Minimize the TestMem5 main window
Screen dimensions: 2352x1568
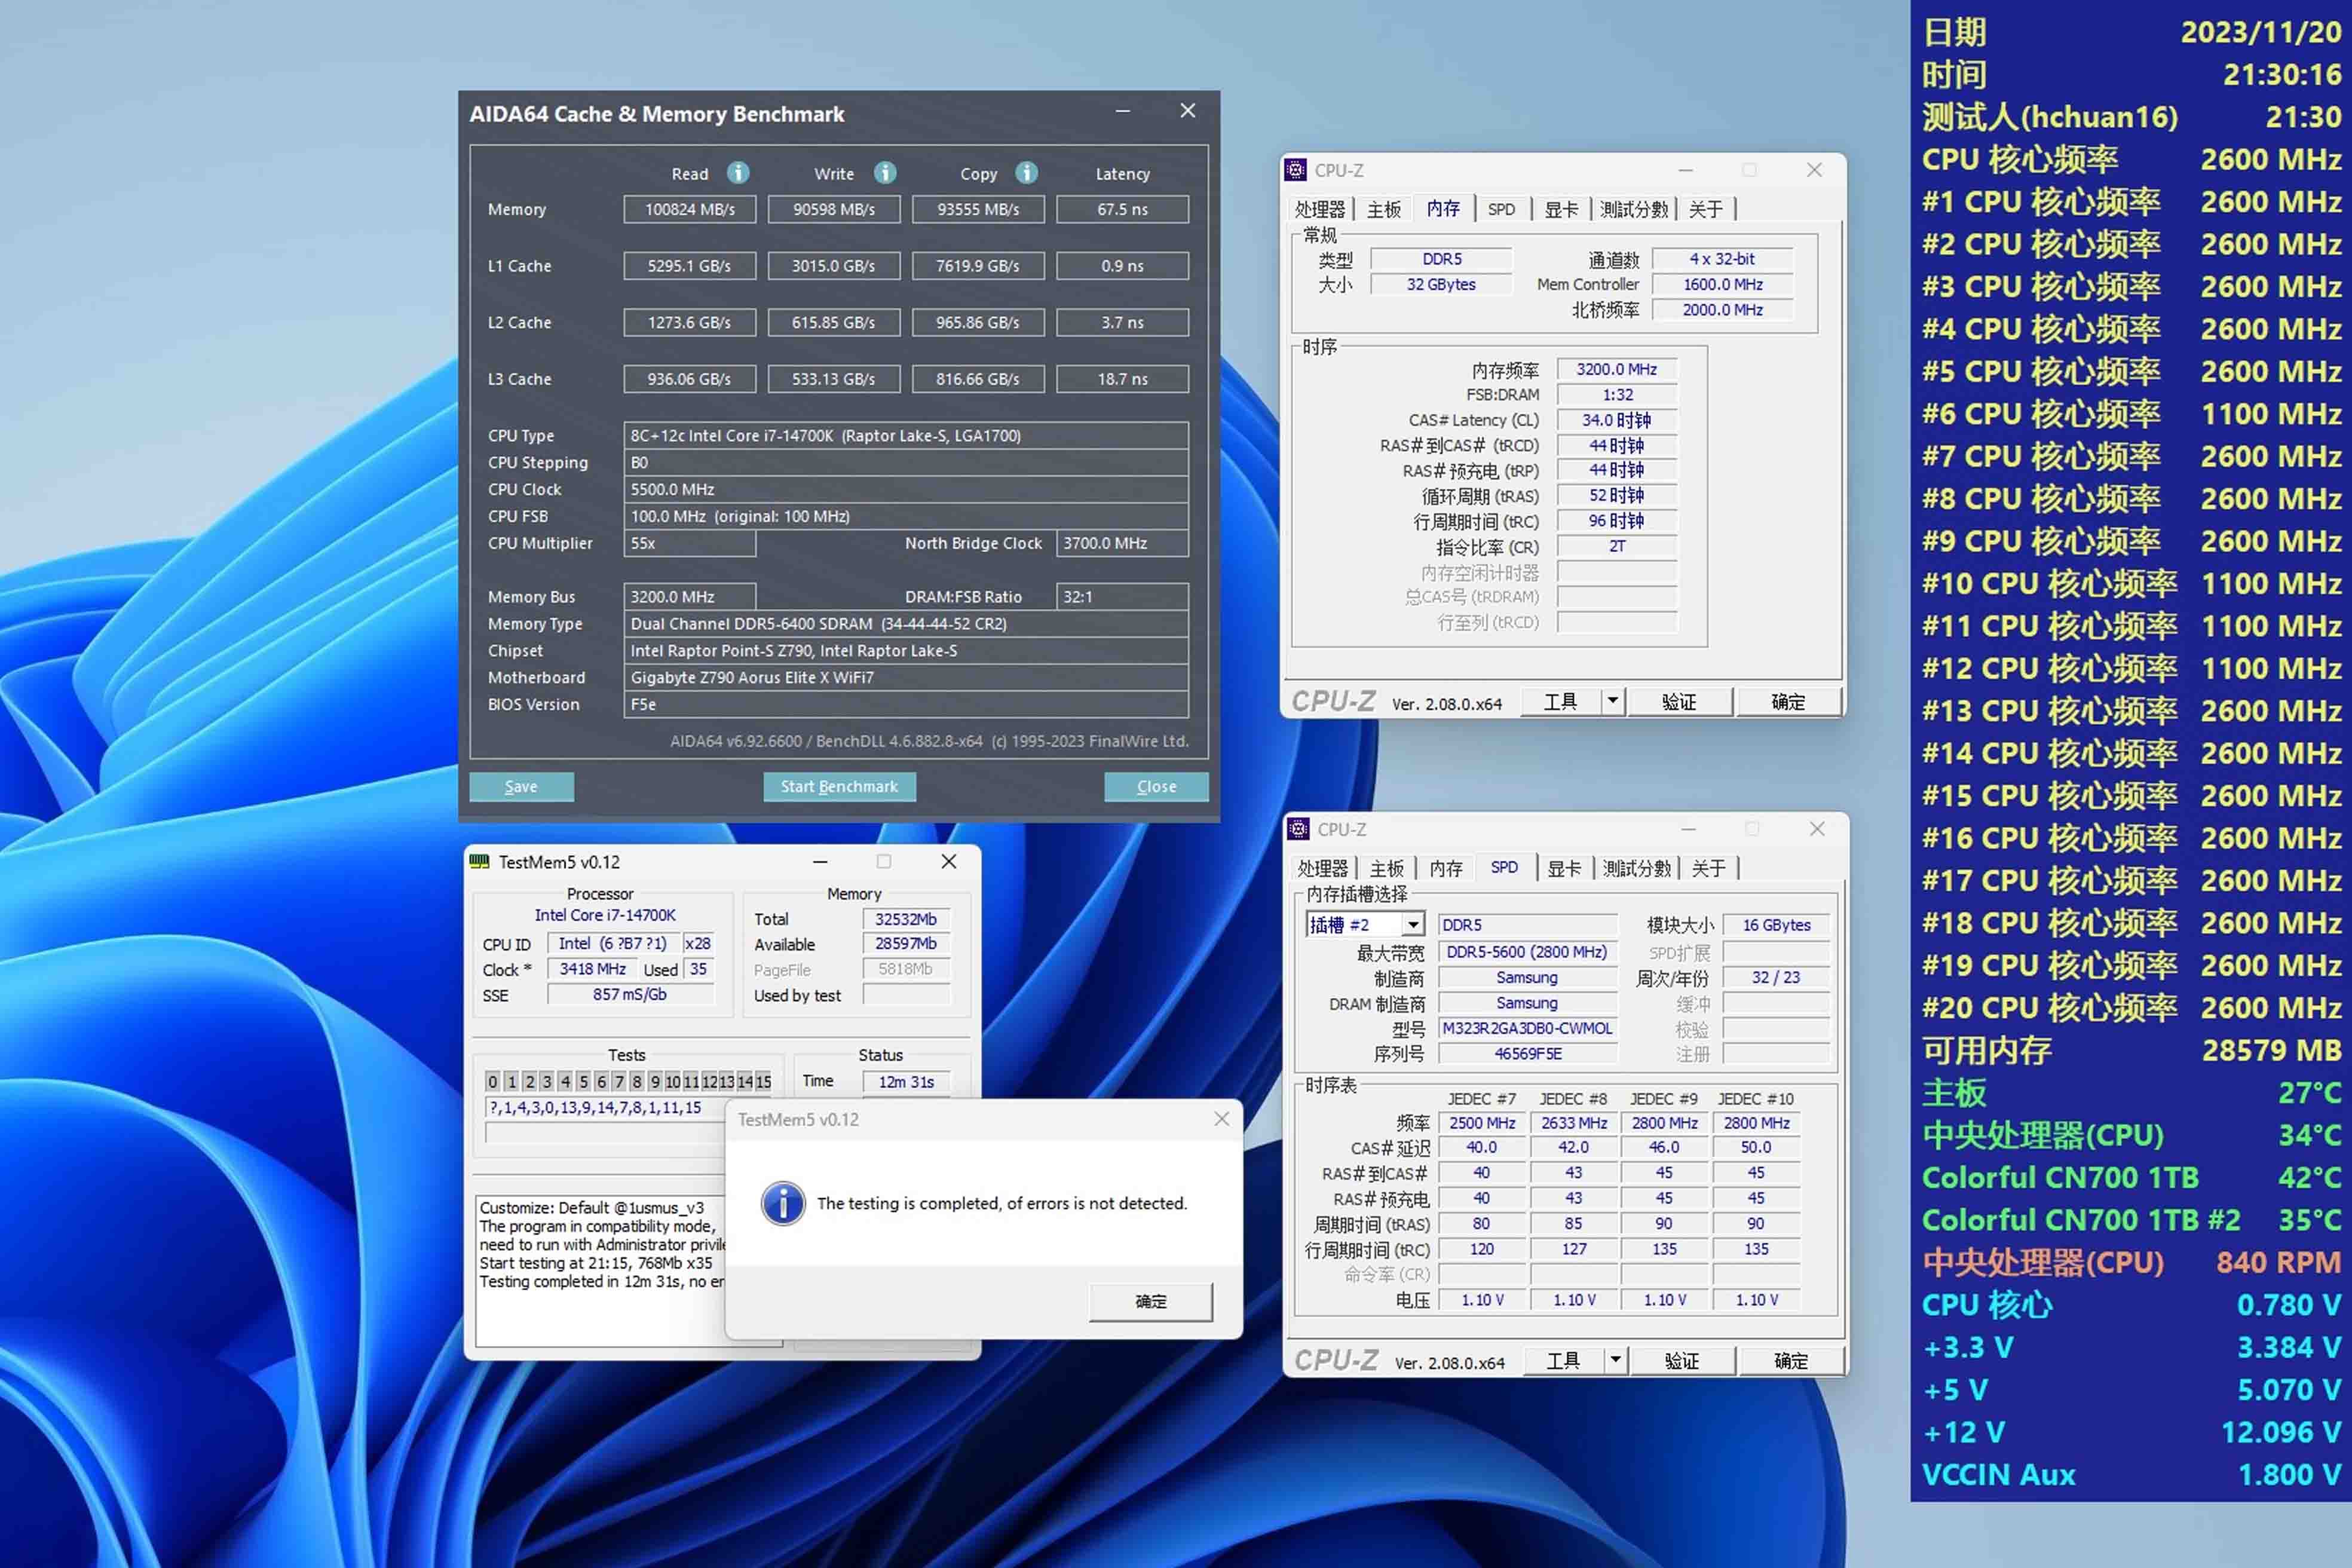coord(820,861)
